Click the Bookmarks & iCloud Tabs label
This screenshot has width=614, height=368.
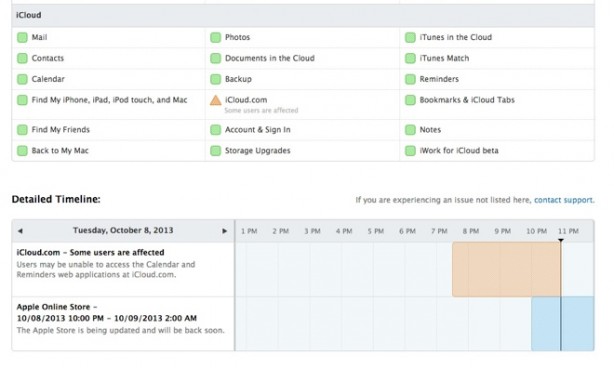pos(467,100)
